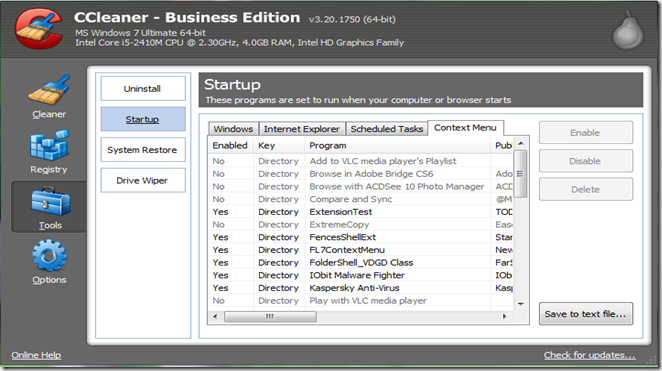This screenshot has height=371, width=662.
Task: Select the Tools toolbox icon
Action: (50, 202)
